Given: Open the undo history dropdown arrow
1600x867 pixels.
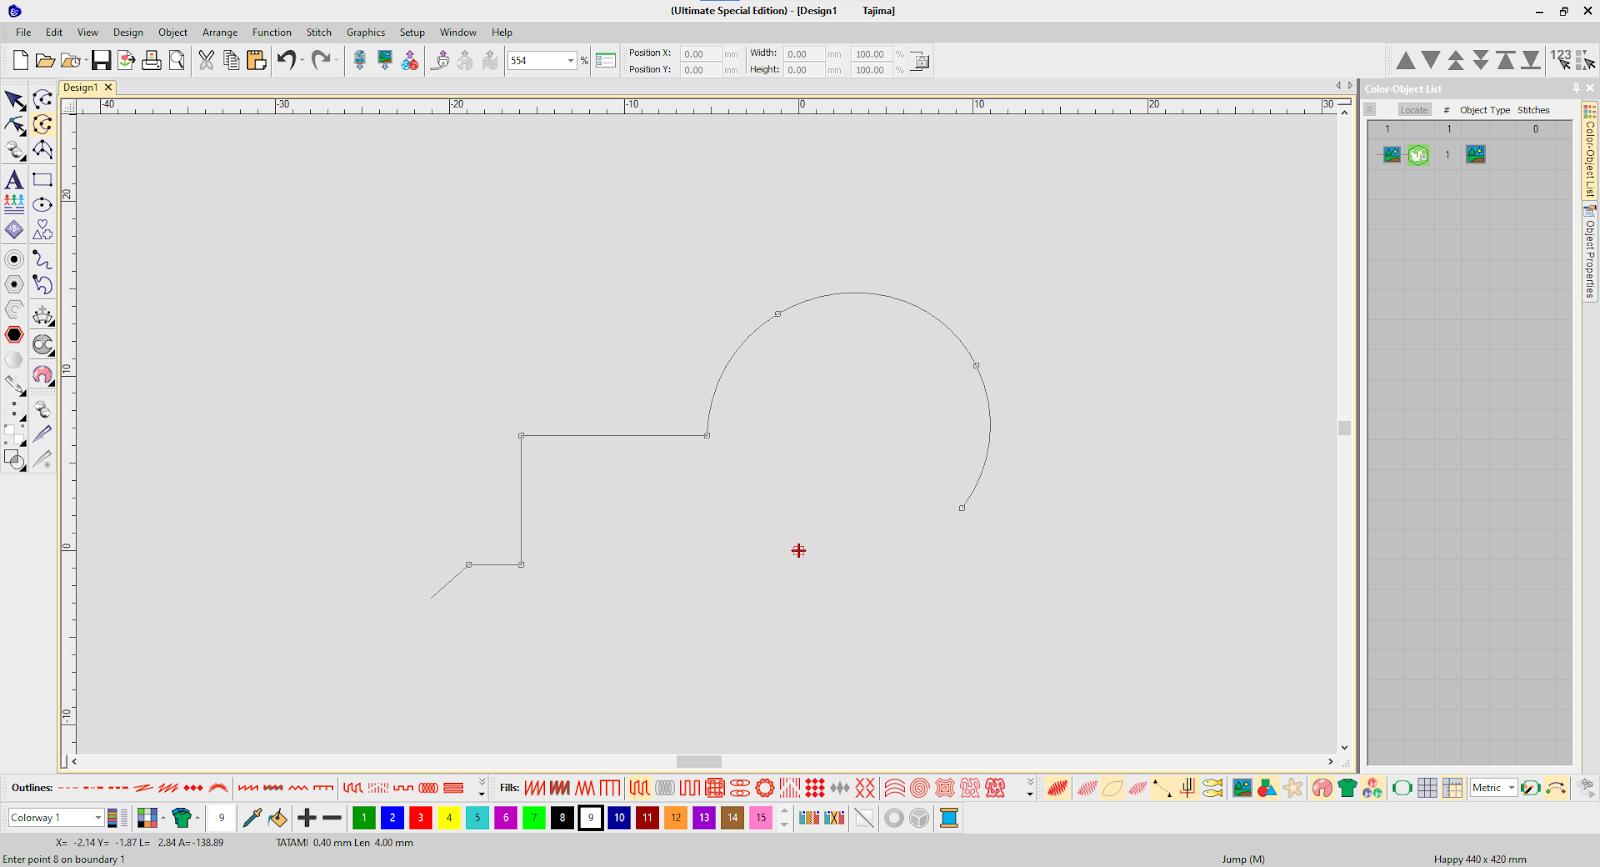Looking at the screenshot, I should click(x=302, y=61).
